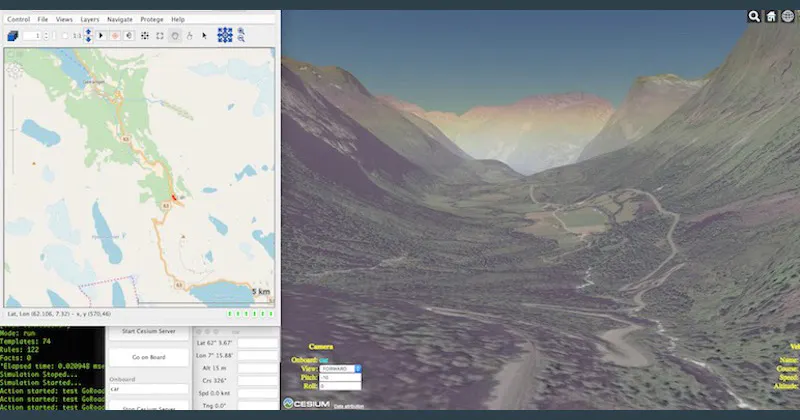Viewport: 800px width, 420px height.
Task: Click the Lat, Lon coordinates status text
Action: pos(59,314)
